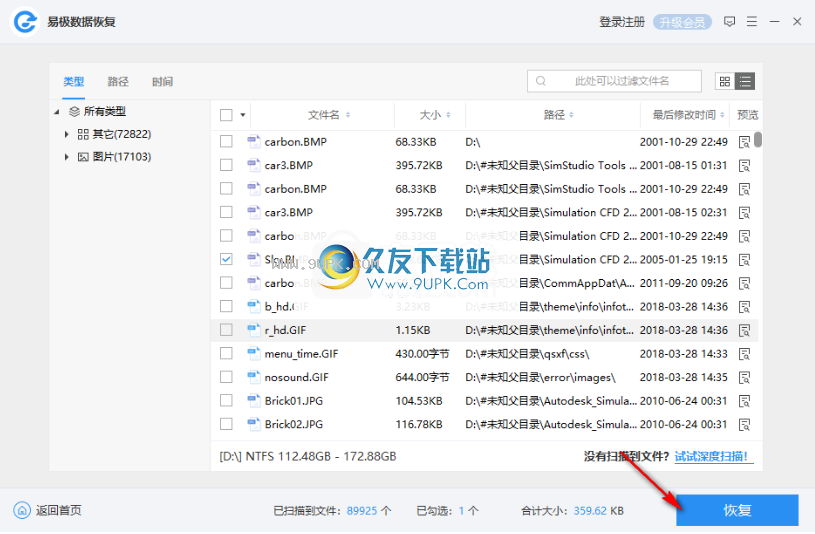Screen dimensions: 815x534
Task: Click the file icon of nosound.GIF
Action: pos(254,377)
